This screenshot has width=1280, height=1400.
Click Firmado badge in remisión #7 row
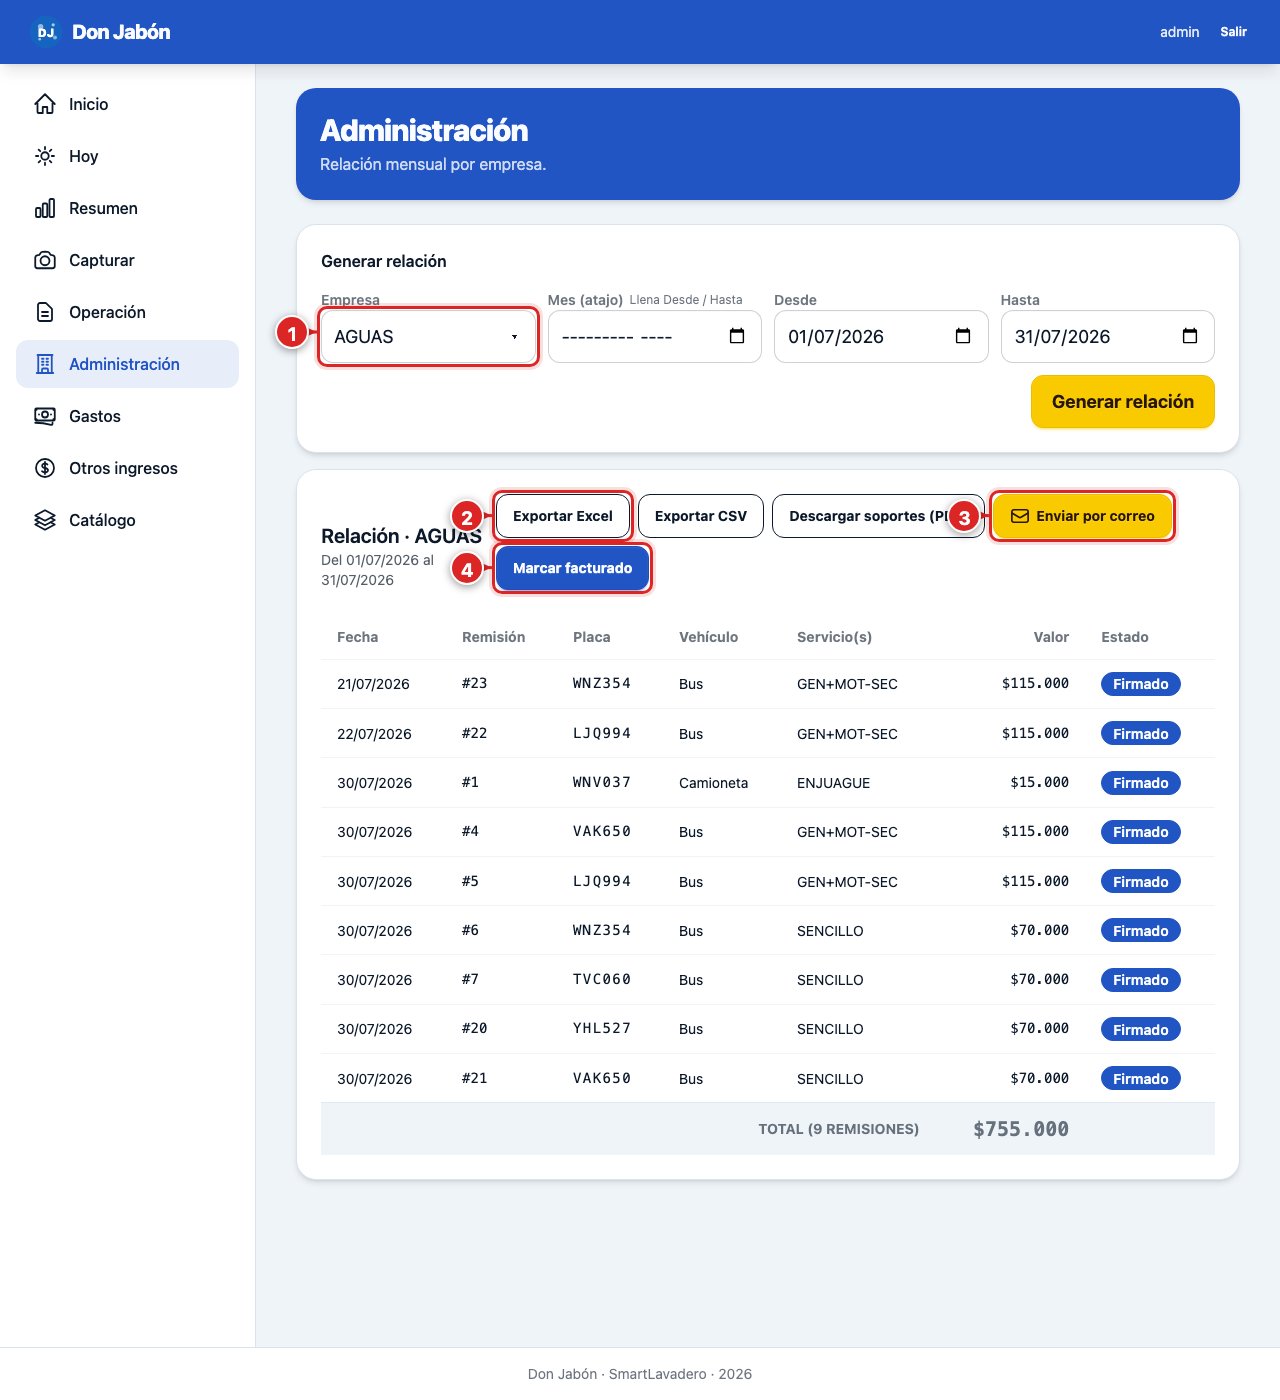coord(1141,980)
